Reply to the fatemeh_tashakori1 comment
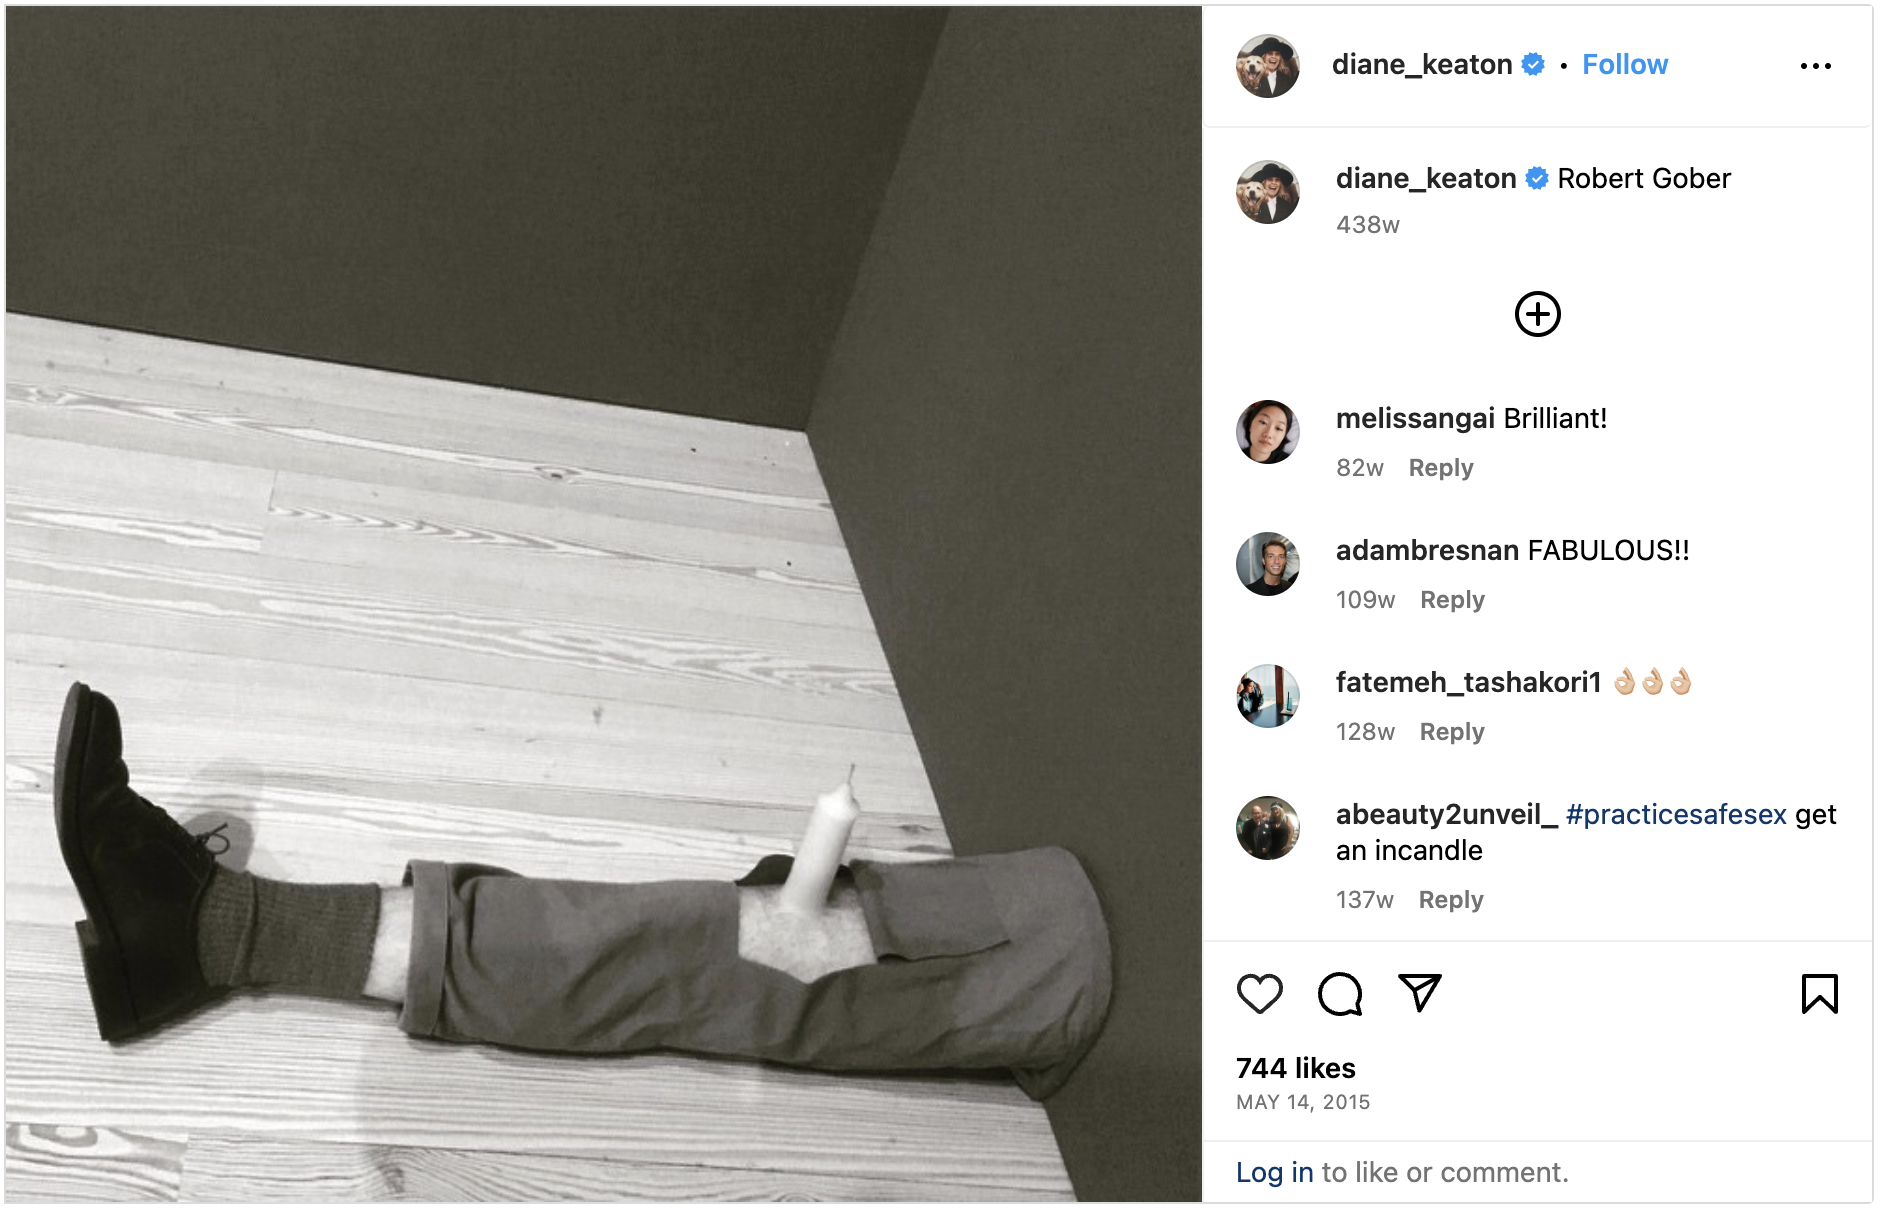The image size is (1880, 1210). pyautogui.click(x=1452, y=732)
